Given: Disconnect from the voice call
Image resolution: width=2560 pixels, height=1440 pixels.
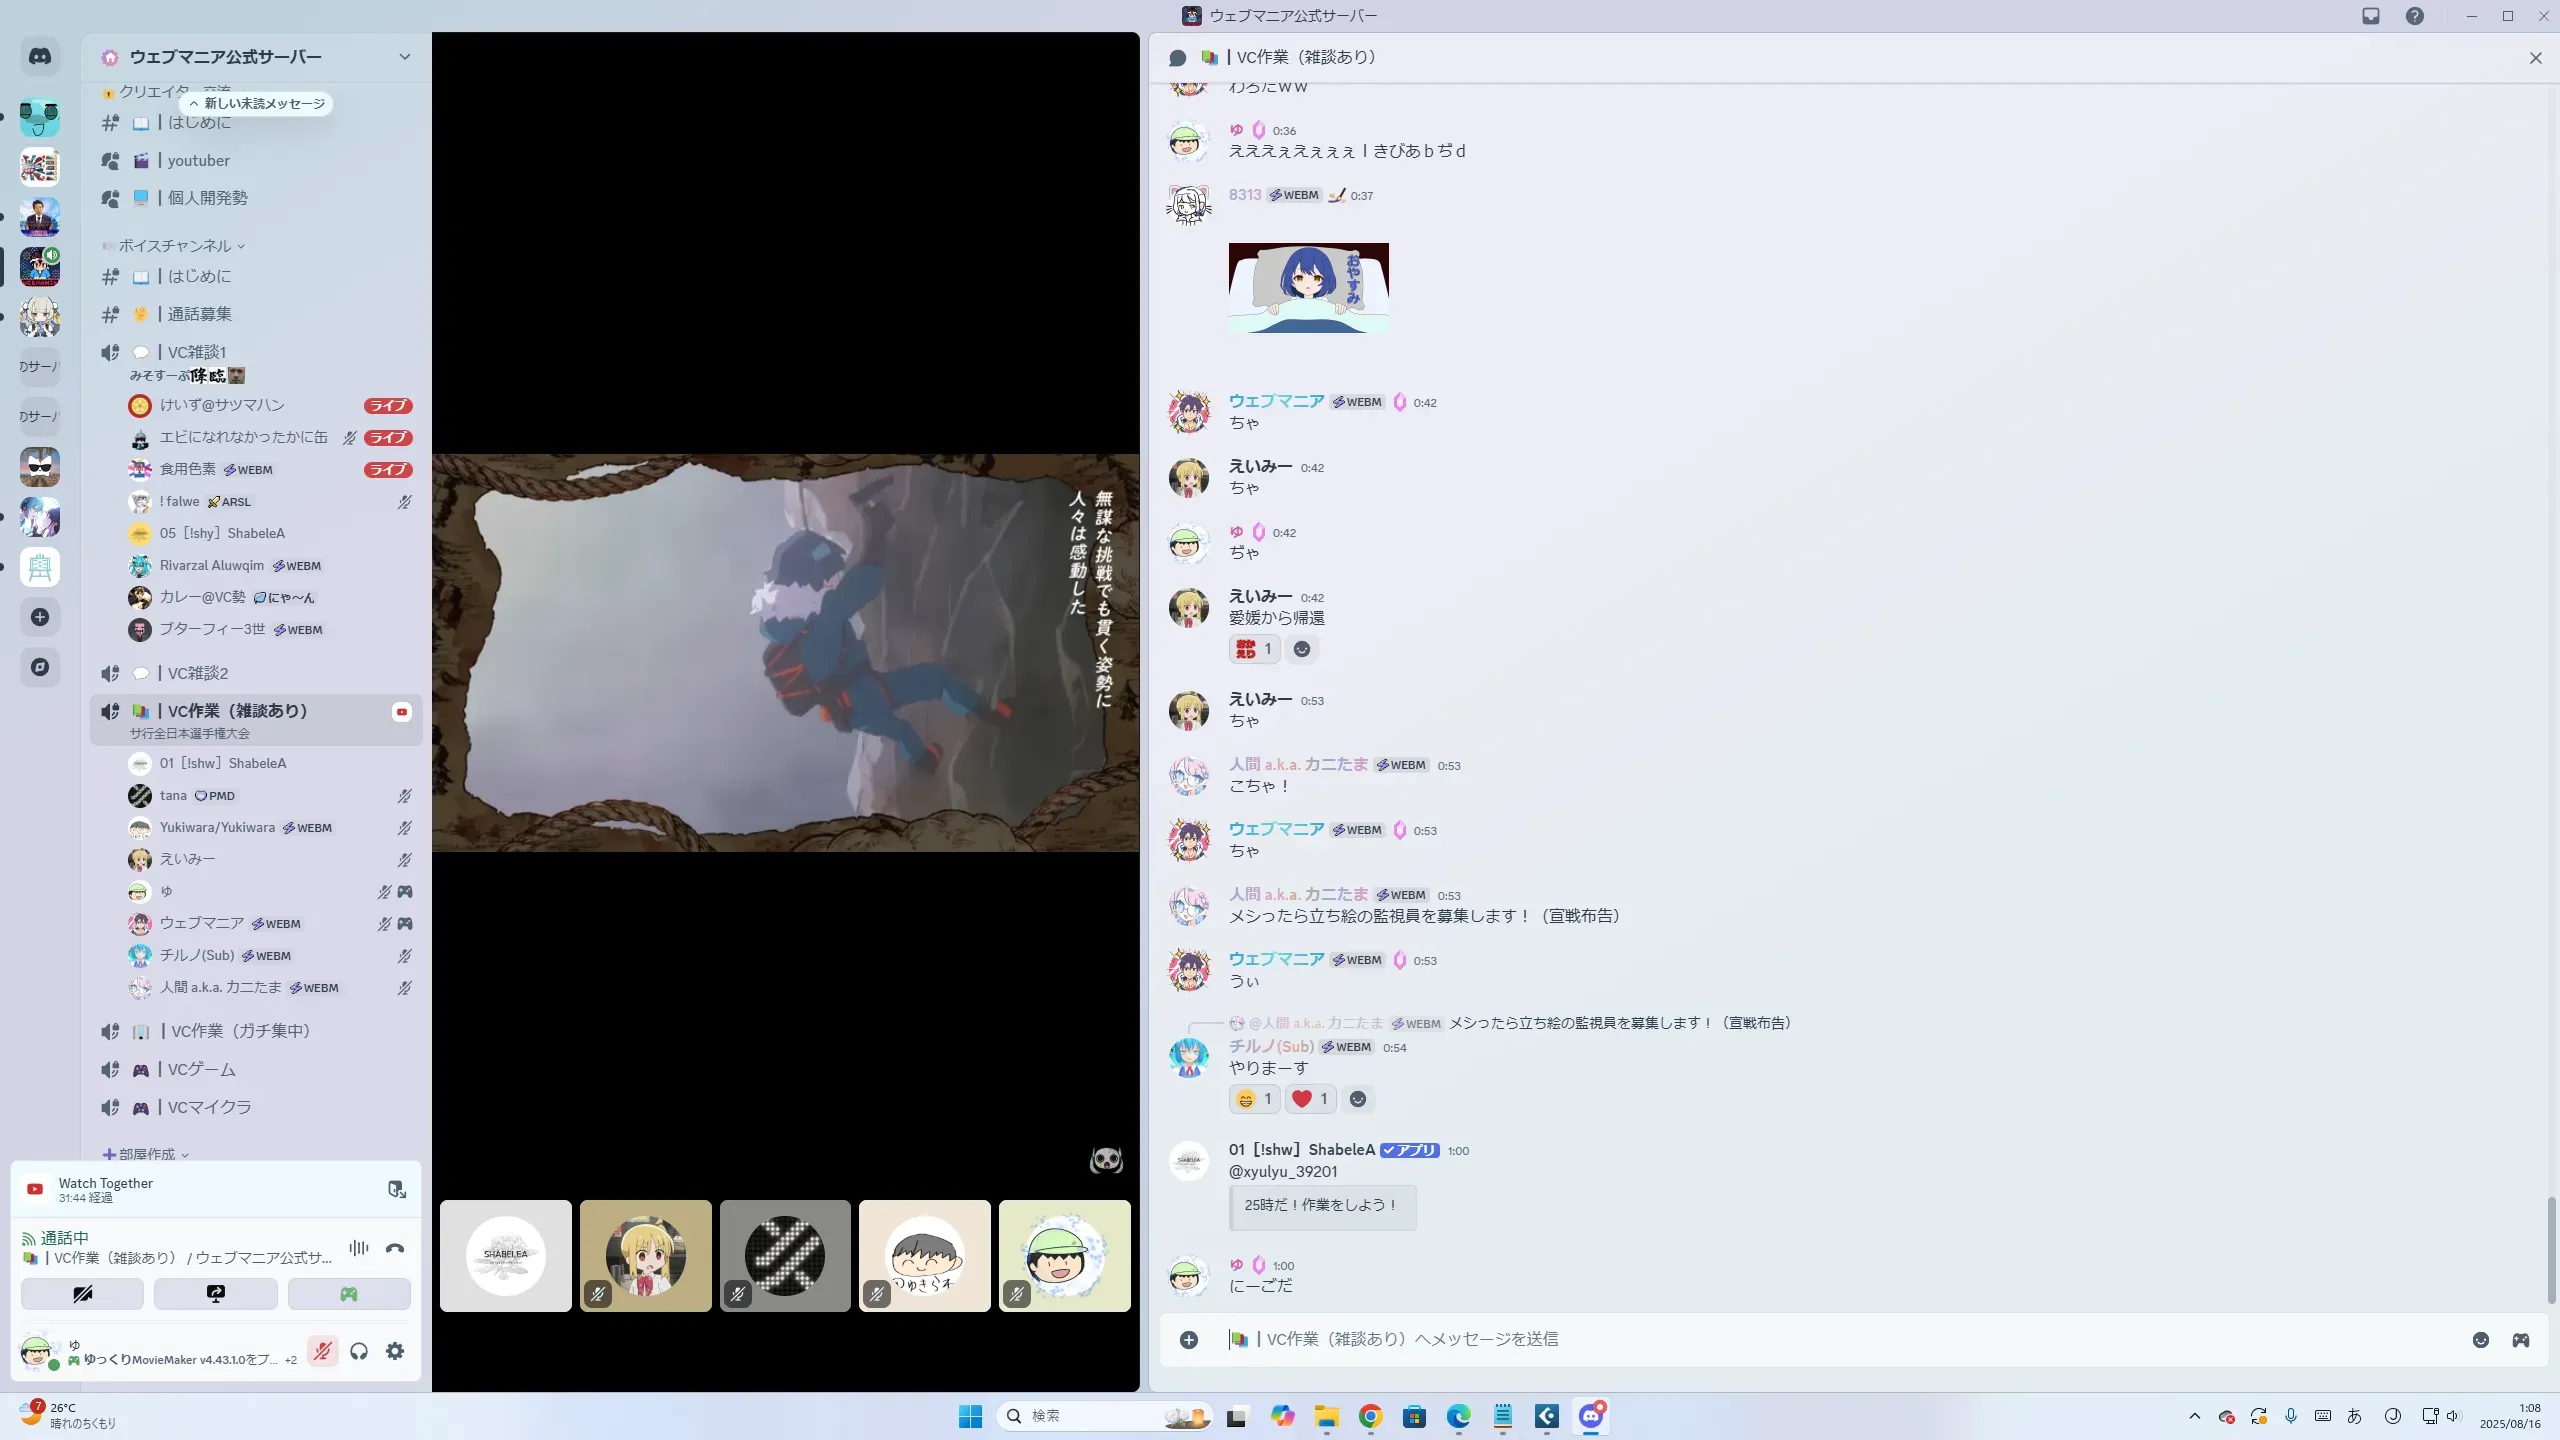Looking at the screenshot, I should click(x=395, y=1248).
